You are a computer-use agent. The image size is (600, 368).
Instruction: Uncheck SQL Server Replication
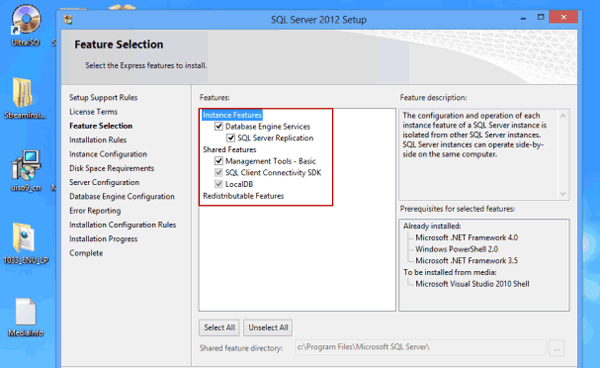tap(230, 138)
